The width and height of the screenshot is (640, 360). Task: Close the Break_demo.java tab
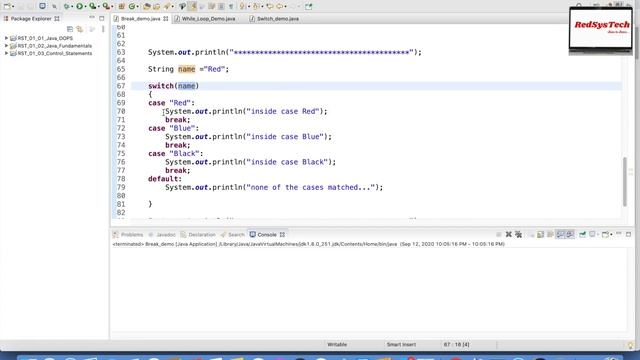click(x=166, y=19)
